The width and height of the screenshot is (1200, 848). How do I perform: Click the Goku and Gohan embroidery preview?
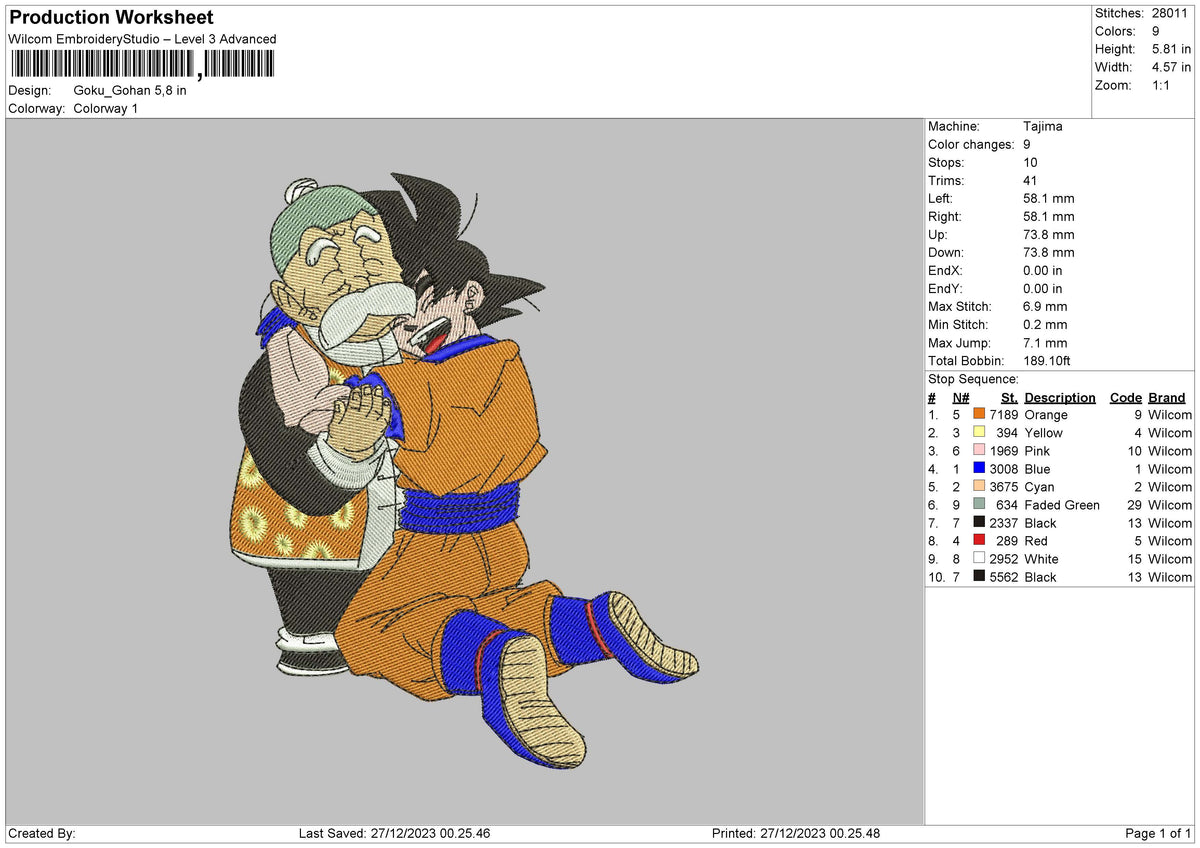pyautogui.click(x=463, y=470)
